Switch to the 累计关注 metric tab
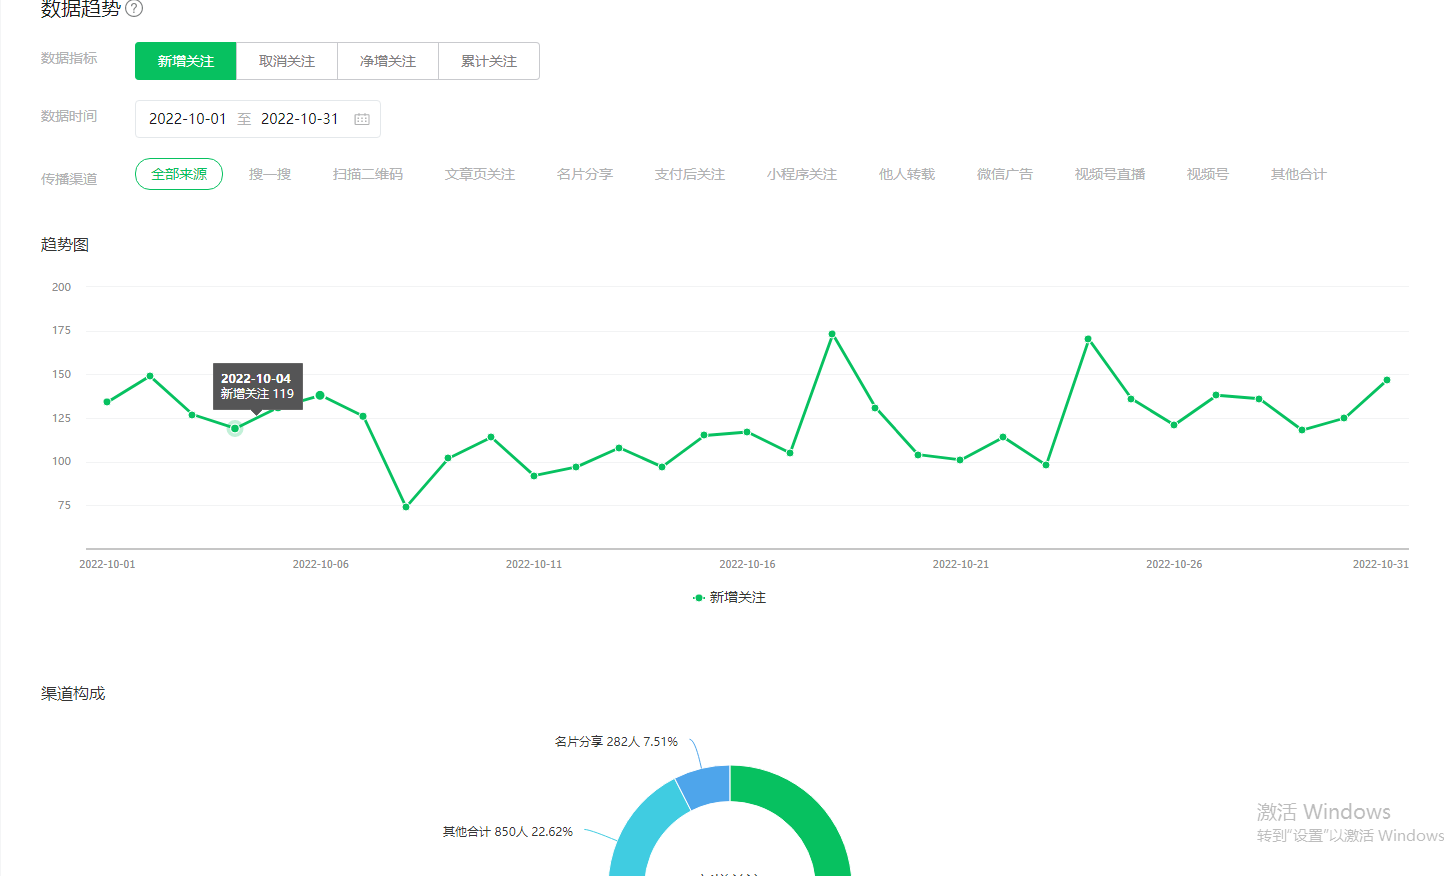Screen dimensions: 1444x876 (x=489, y=61)
